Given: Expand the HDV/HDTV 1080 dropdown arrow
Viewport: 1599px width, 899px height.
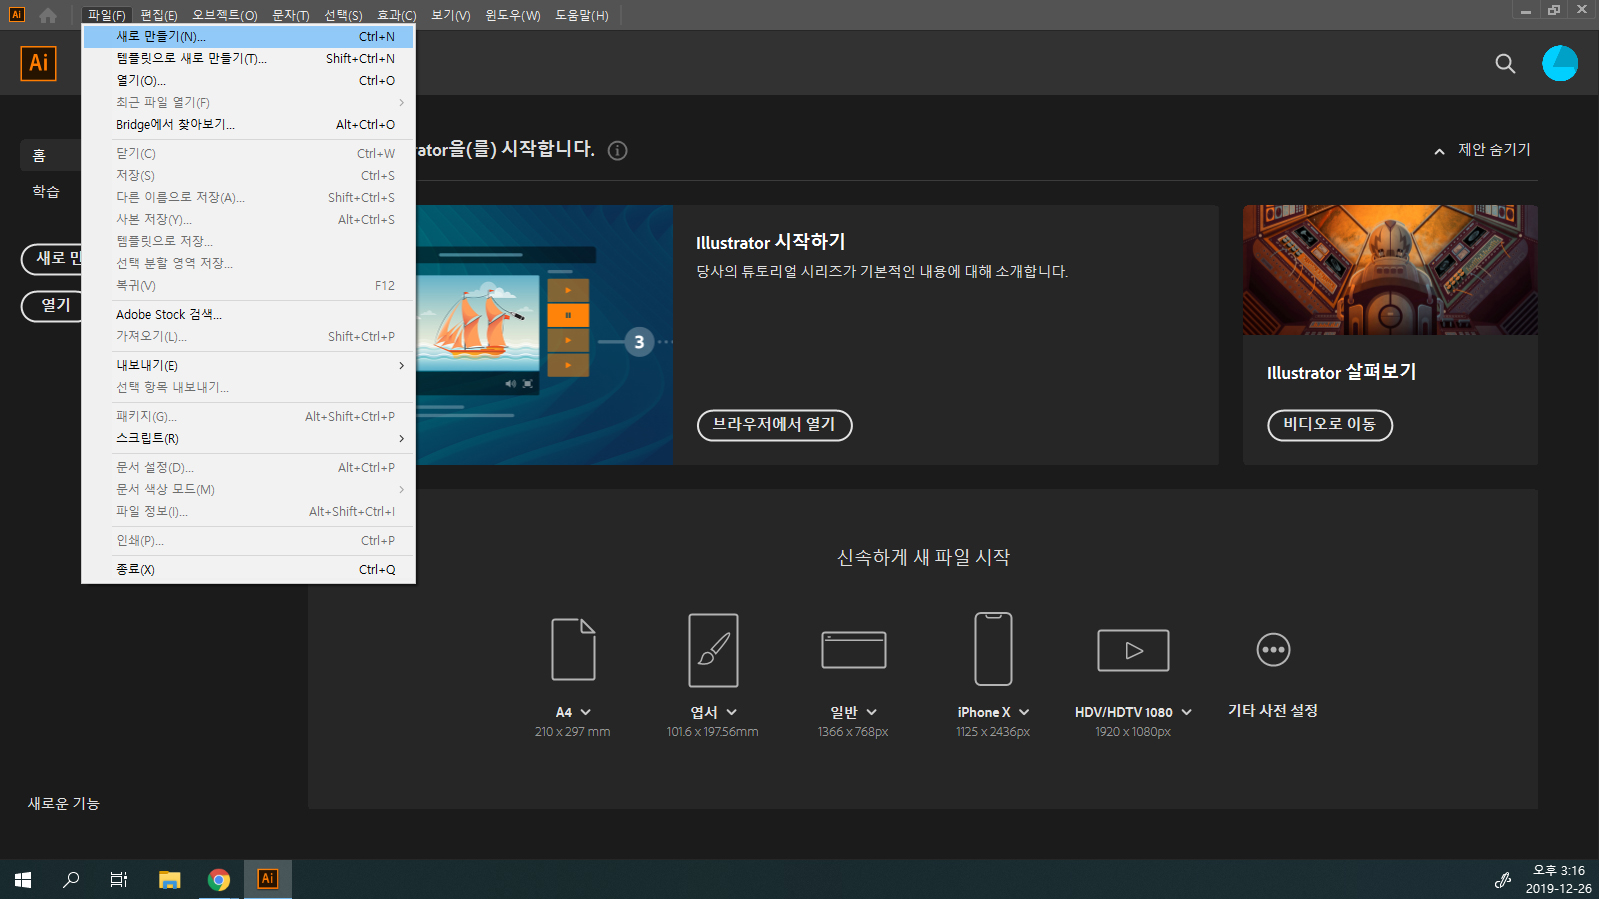Looking at the screenshot, I should click(1186, 712).
